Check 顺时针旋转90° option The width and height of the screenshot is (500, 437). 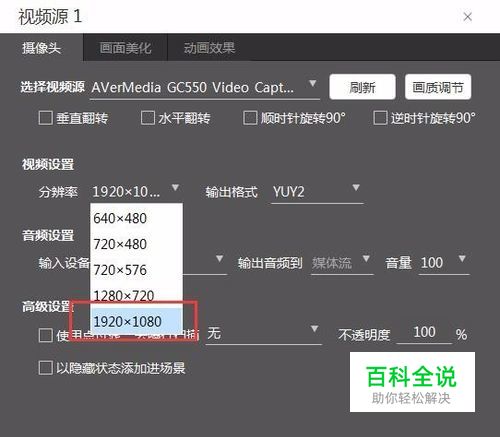tap(250, 118)
